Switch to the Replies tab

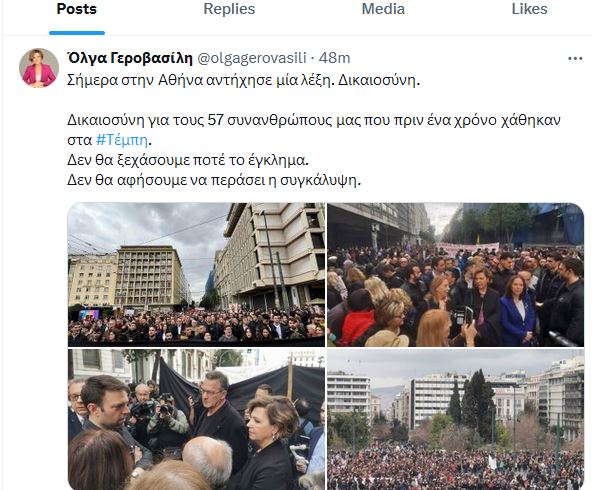click(229, 9)
